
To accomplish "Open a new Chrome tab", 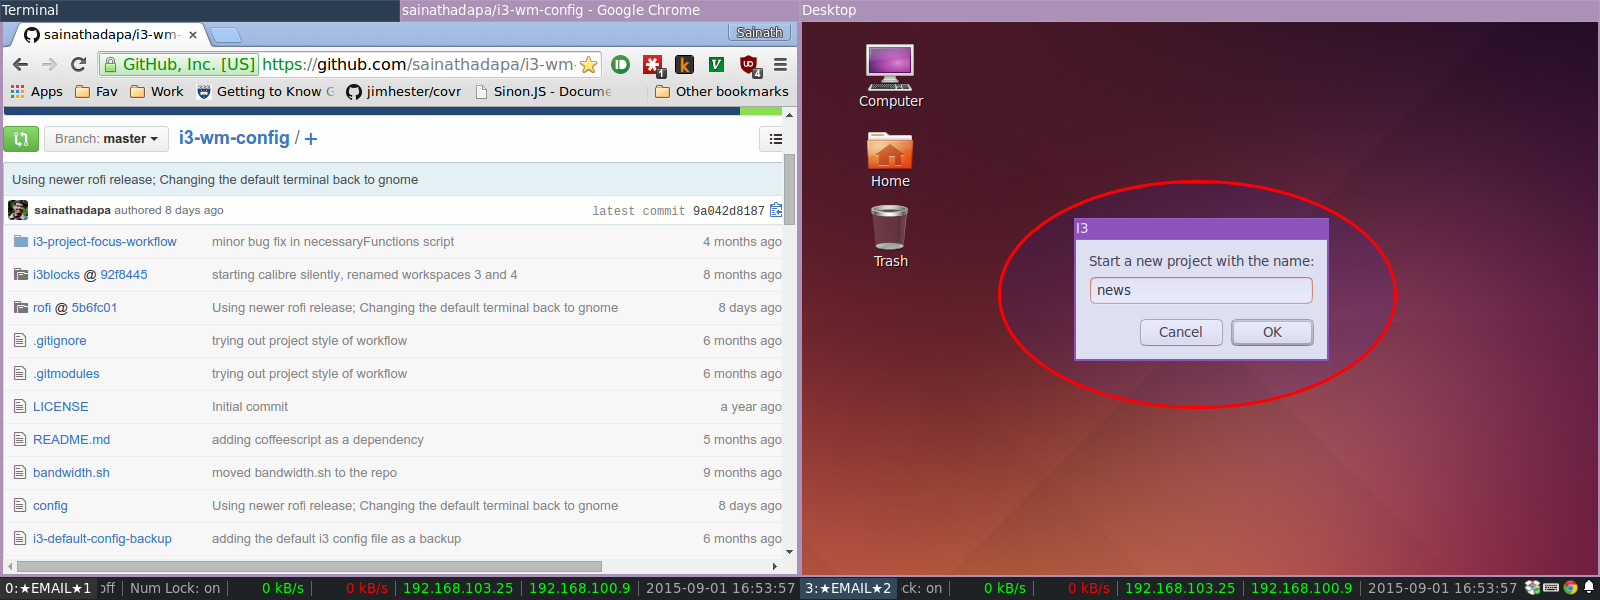I will coord(227,35).
